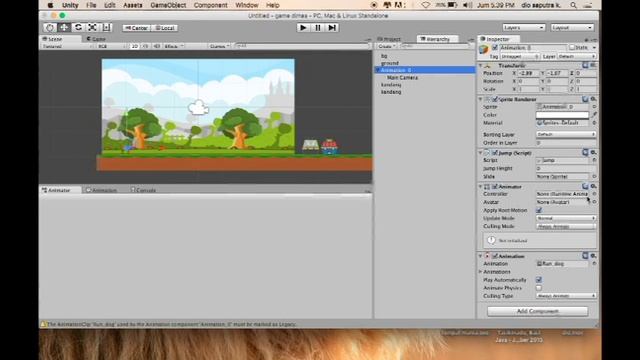Open the Textured draw mode dropdown

(x=68, y=46)
